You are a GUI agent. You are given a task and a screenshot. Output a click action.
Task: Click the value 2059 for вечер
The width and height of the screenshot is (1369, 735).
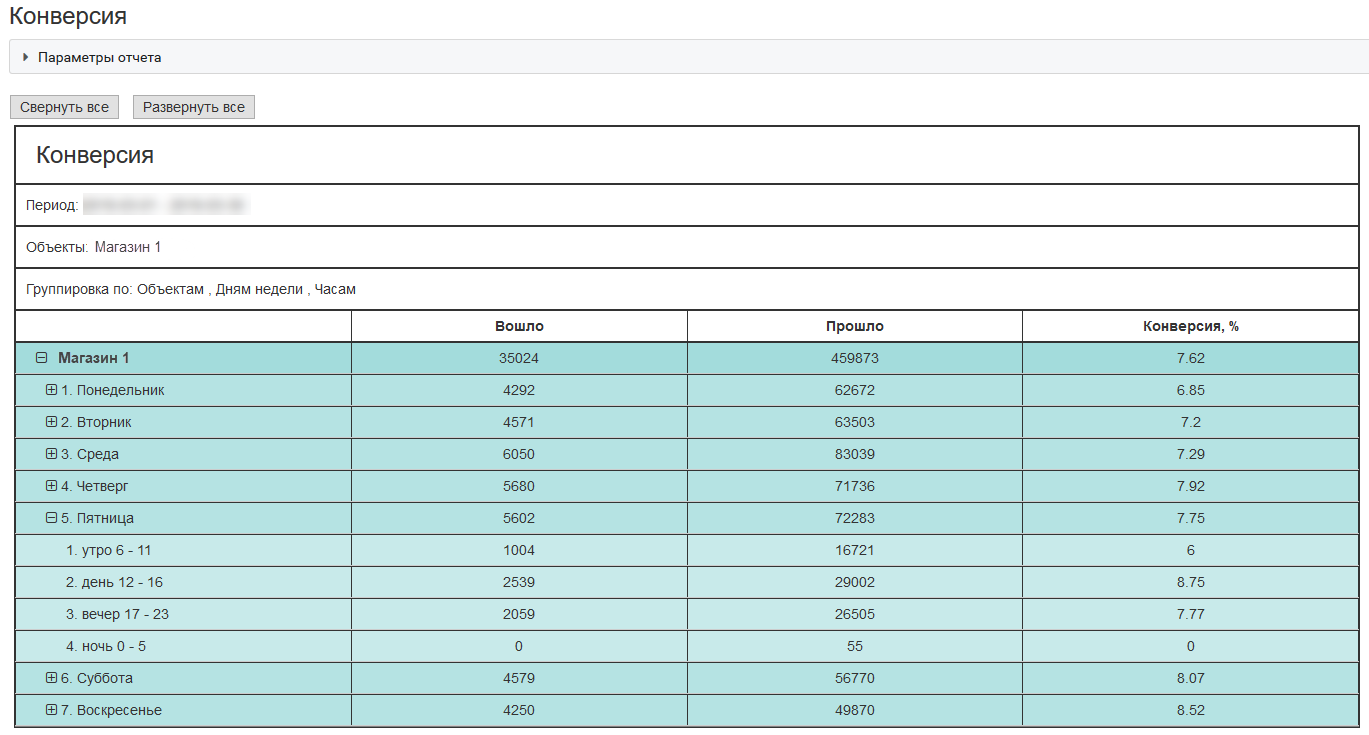(519, 614)
